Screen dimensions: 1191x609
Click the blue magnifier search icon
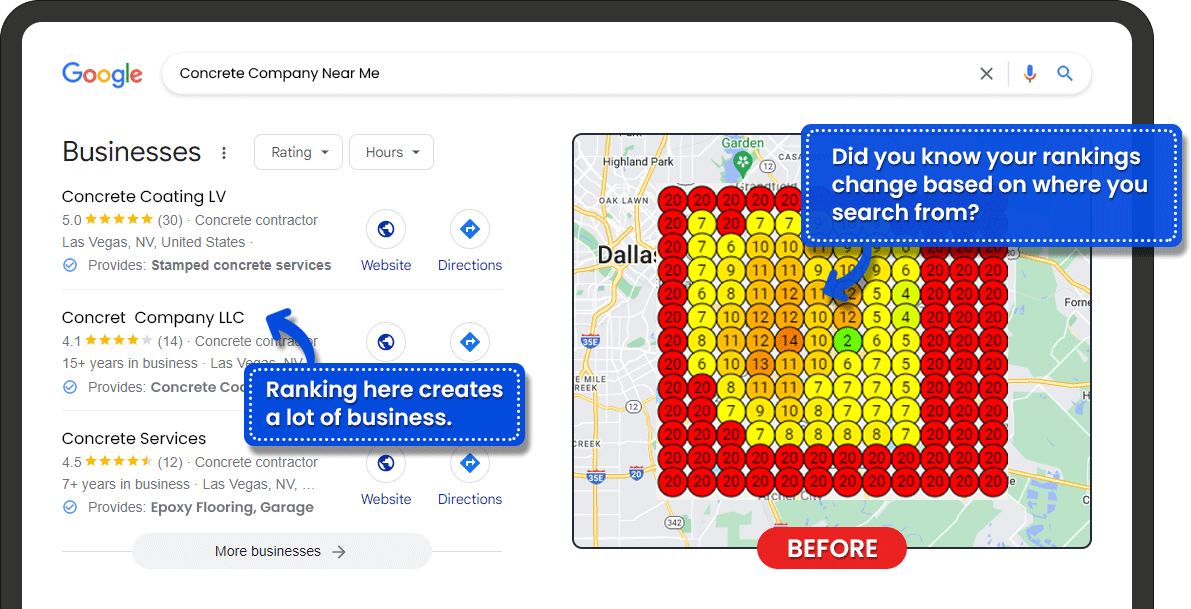click(x=1065, y=74)
